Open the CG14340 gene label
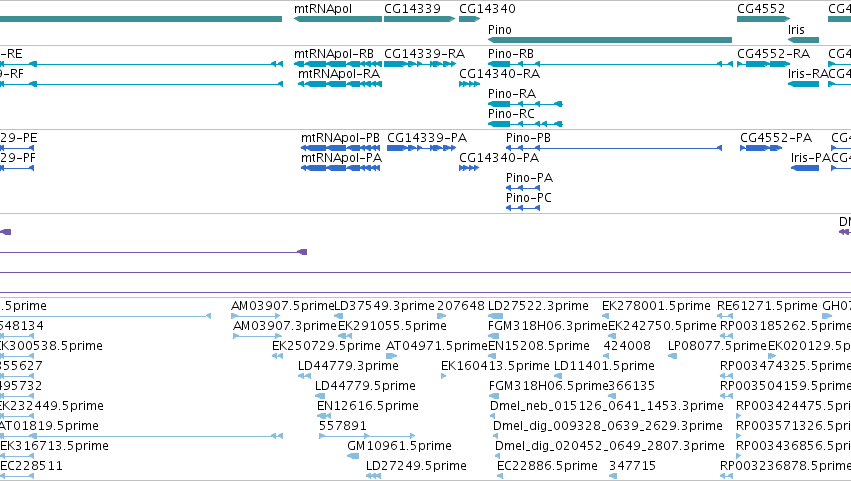Image resolution: width=851 pixels, height=481 pixels. (x=487, y=9)
